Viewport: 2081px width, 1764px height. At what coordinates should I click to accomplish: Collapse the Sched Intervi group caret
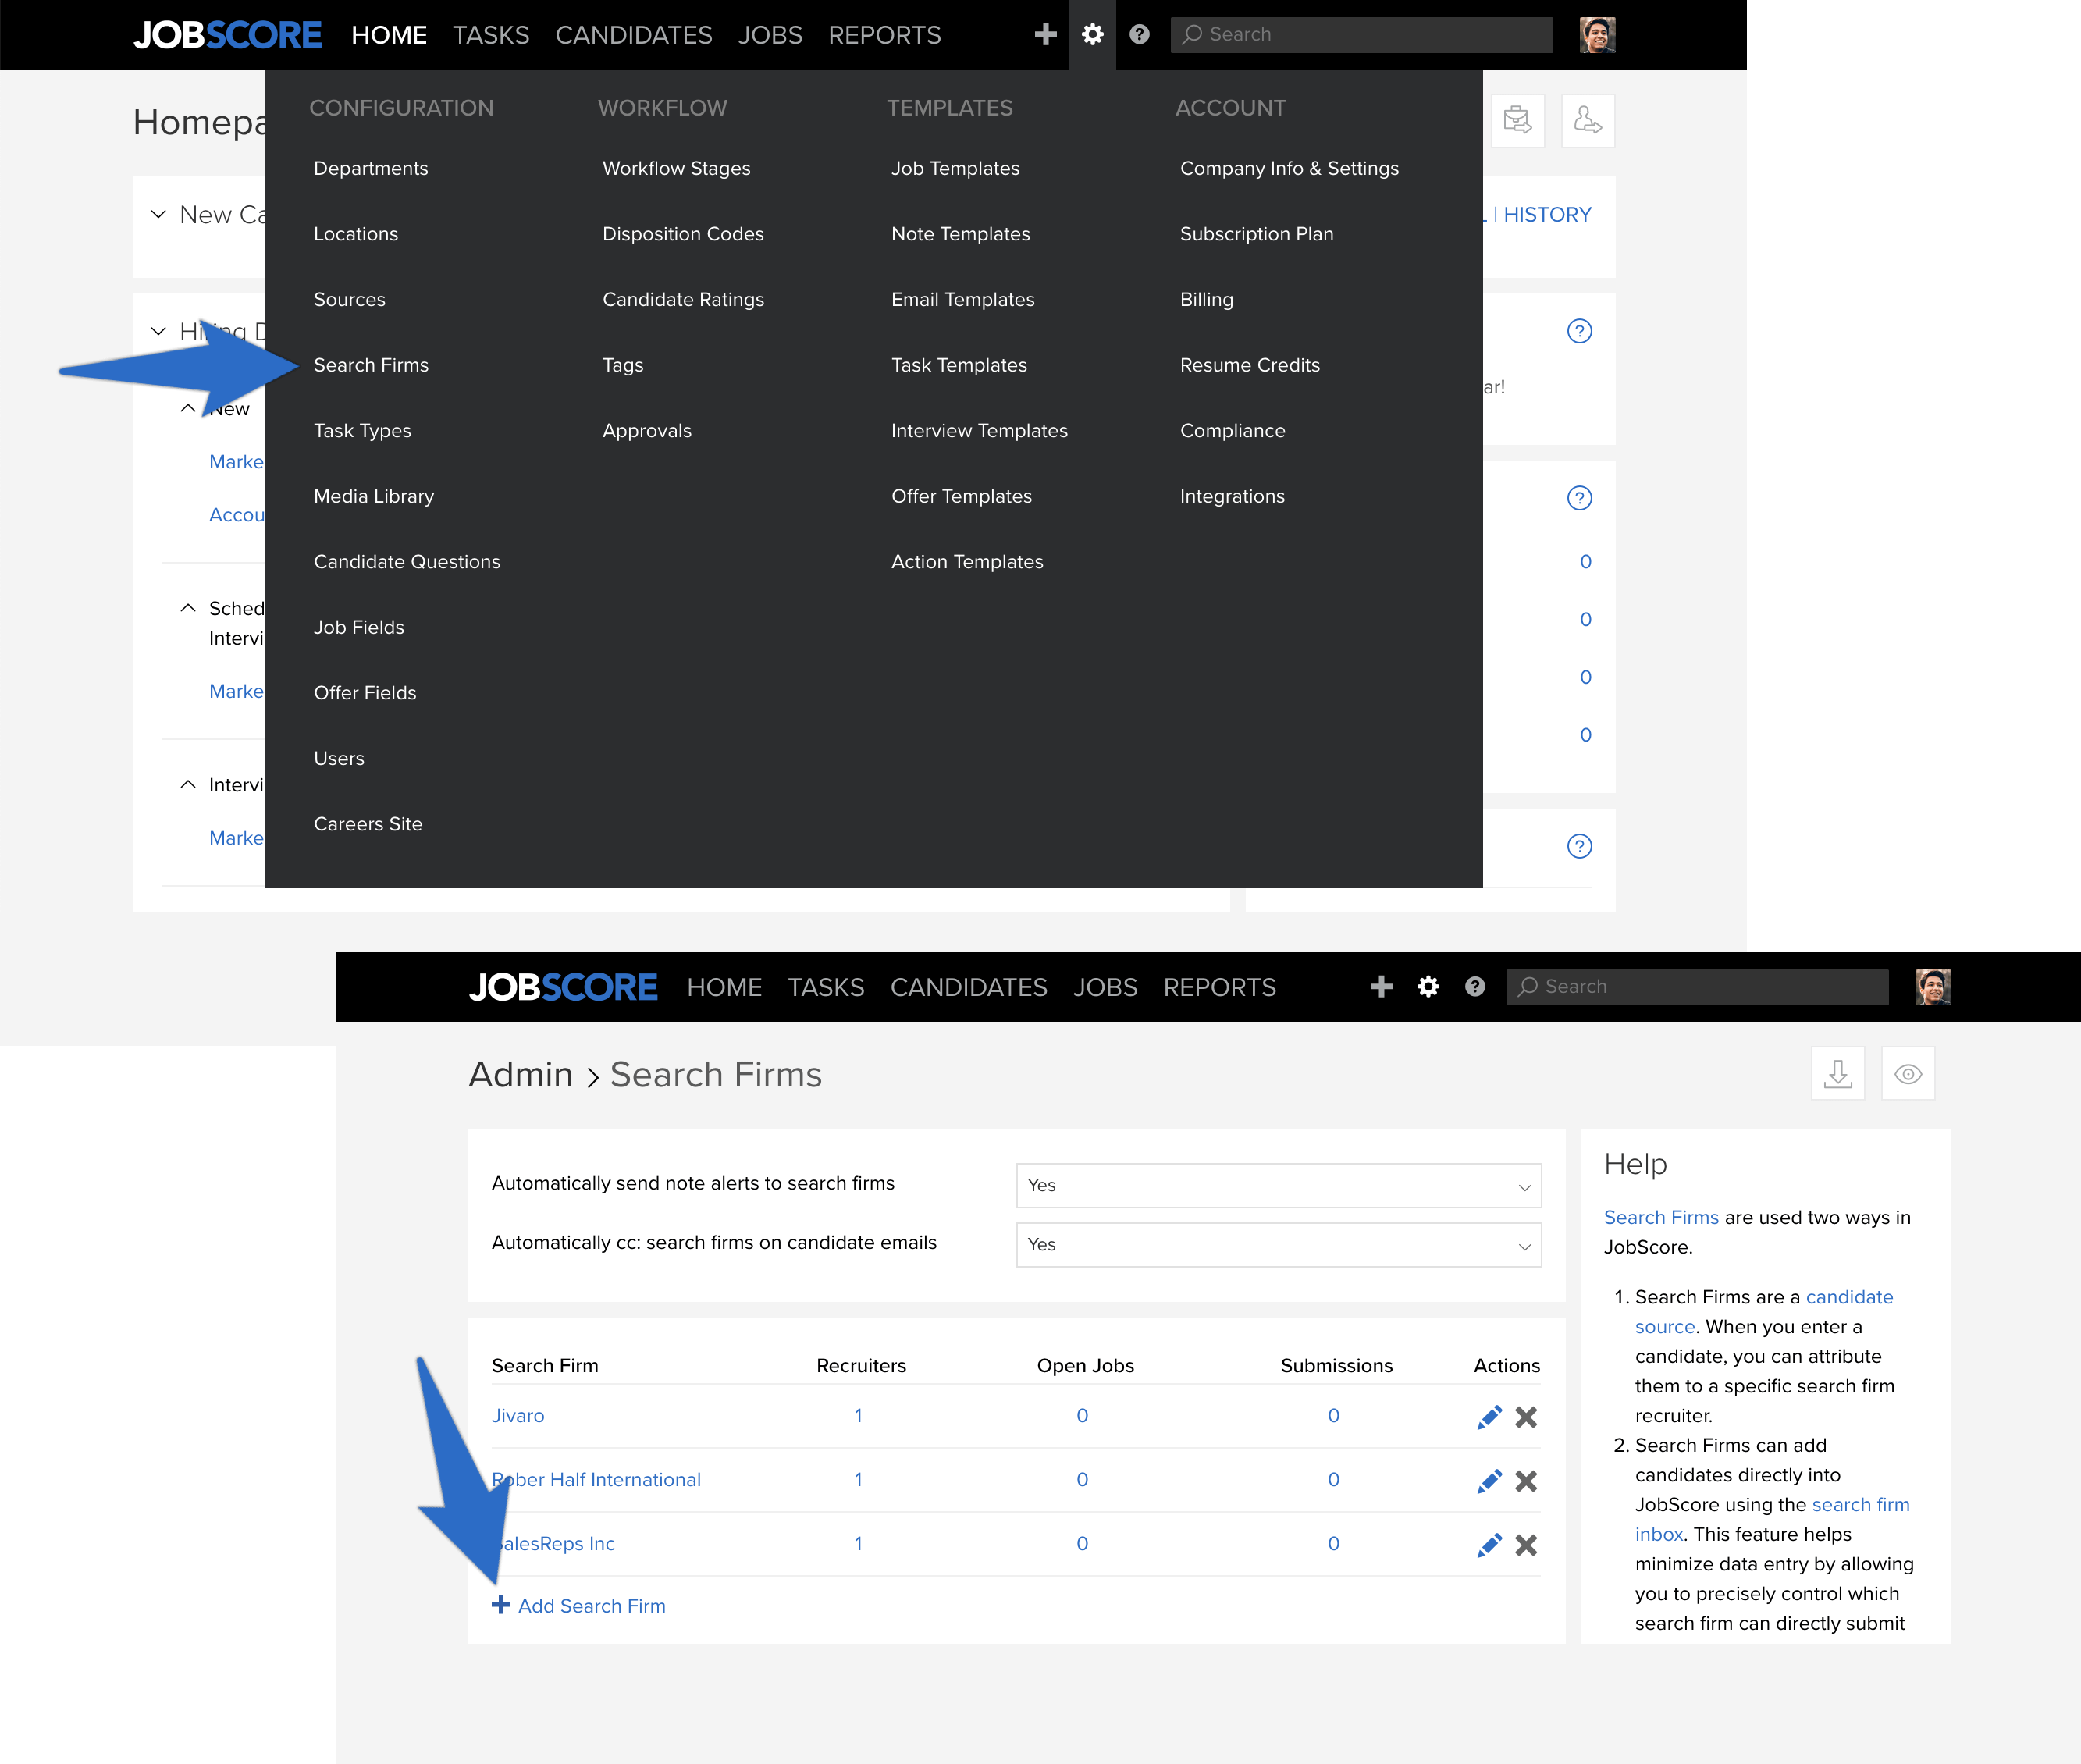tap(187, 608)
